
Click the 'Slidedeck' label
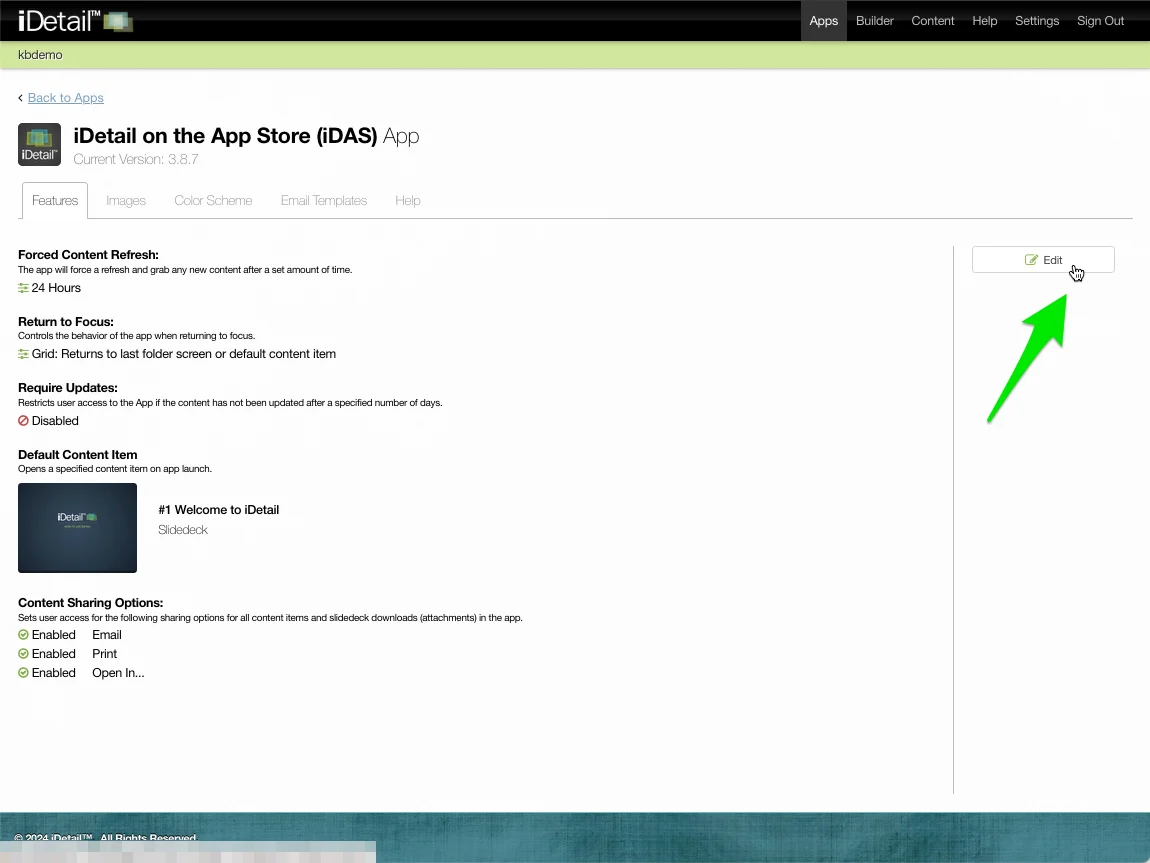pyautogui.click(x=183, y=529)
